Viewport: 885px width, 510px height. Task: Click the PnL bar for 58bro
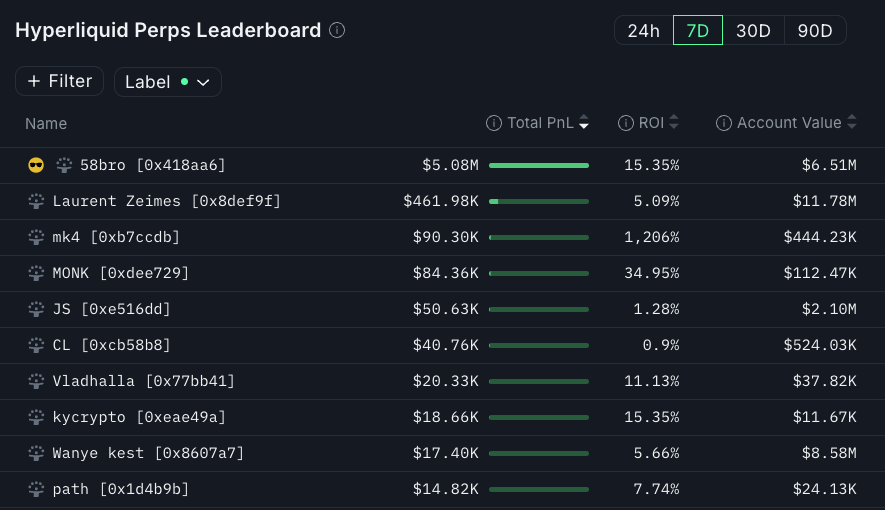(x=539, y=165)
